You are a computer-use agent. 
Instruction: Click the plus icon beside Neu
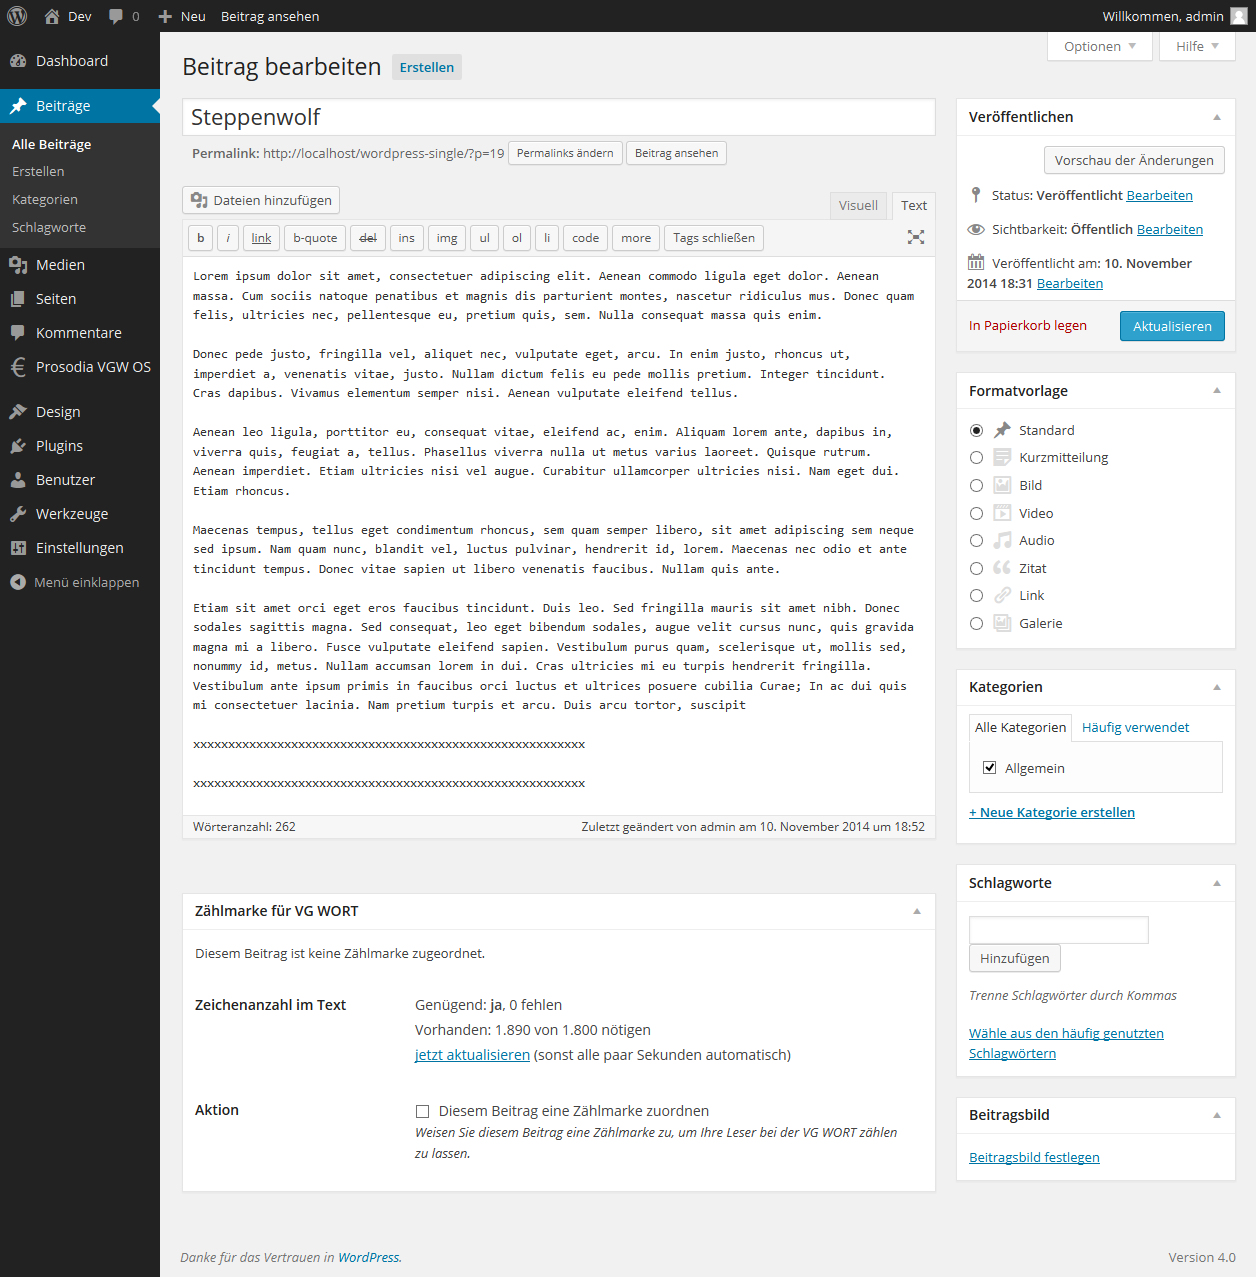point(166,16)
